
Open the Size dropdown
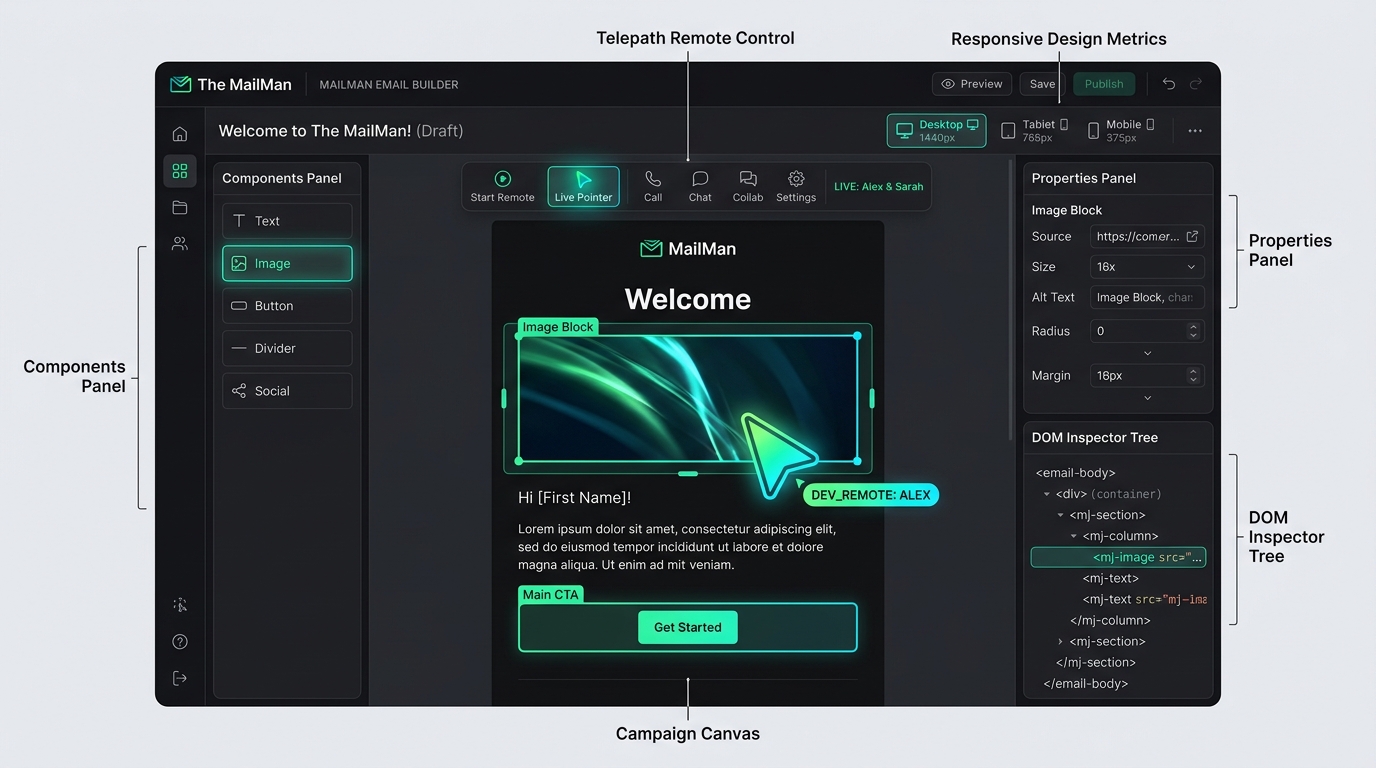click(1147, 267)
